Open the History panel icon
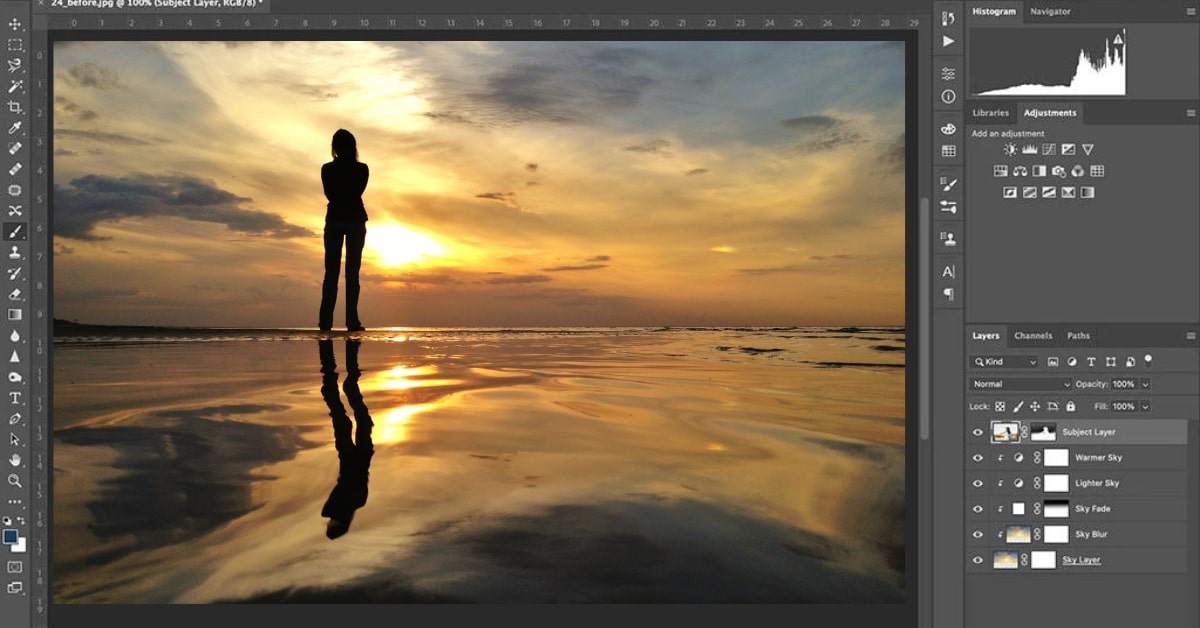 (948, 19)
